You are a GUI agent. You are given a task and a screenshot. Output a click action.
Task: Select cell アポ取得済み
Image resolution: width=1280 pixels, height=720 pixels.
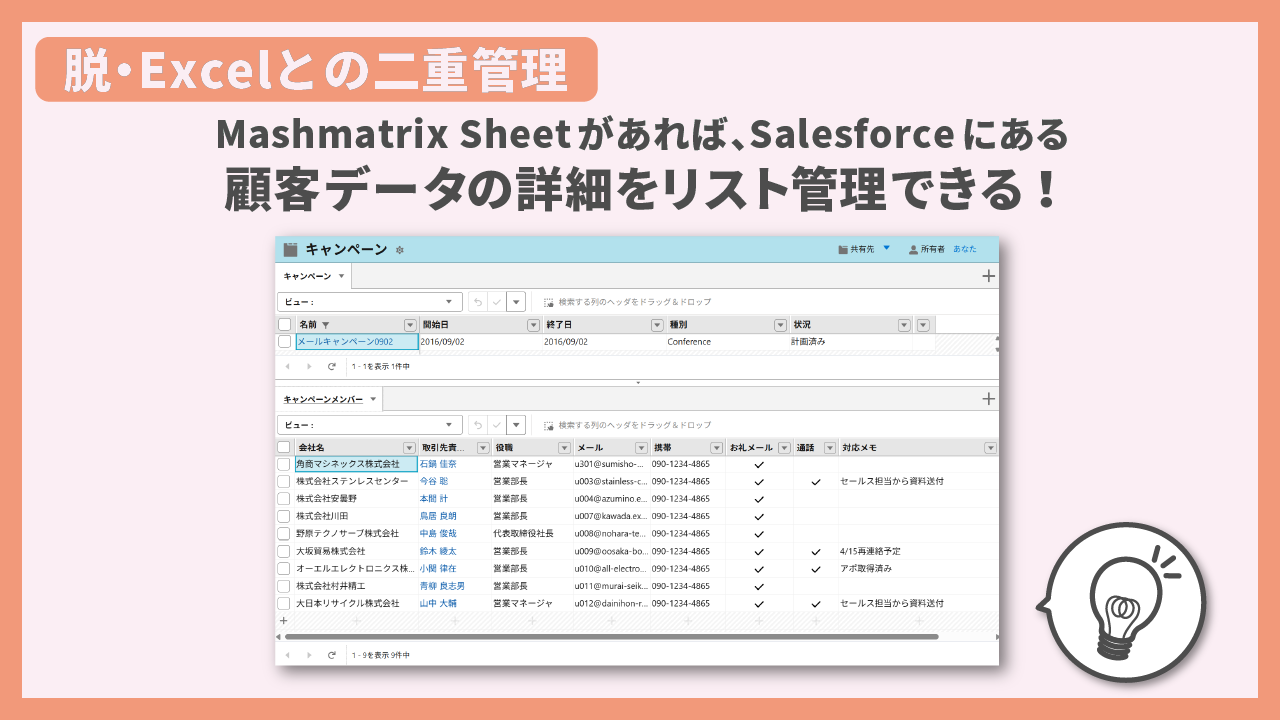coord(917,568)
